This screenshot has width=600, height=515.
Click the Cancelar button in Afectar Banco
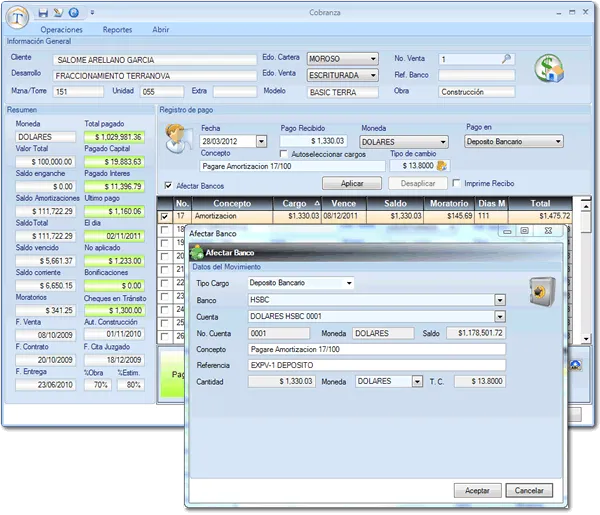[529, 491]
